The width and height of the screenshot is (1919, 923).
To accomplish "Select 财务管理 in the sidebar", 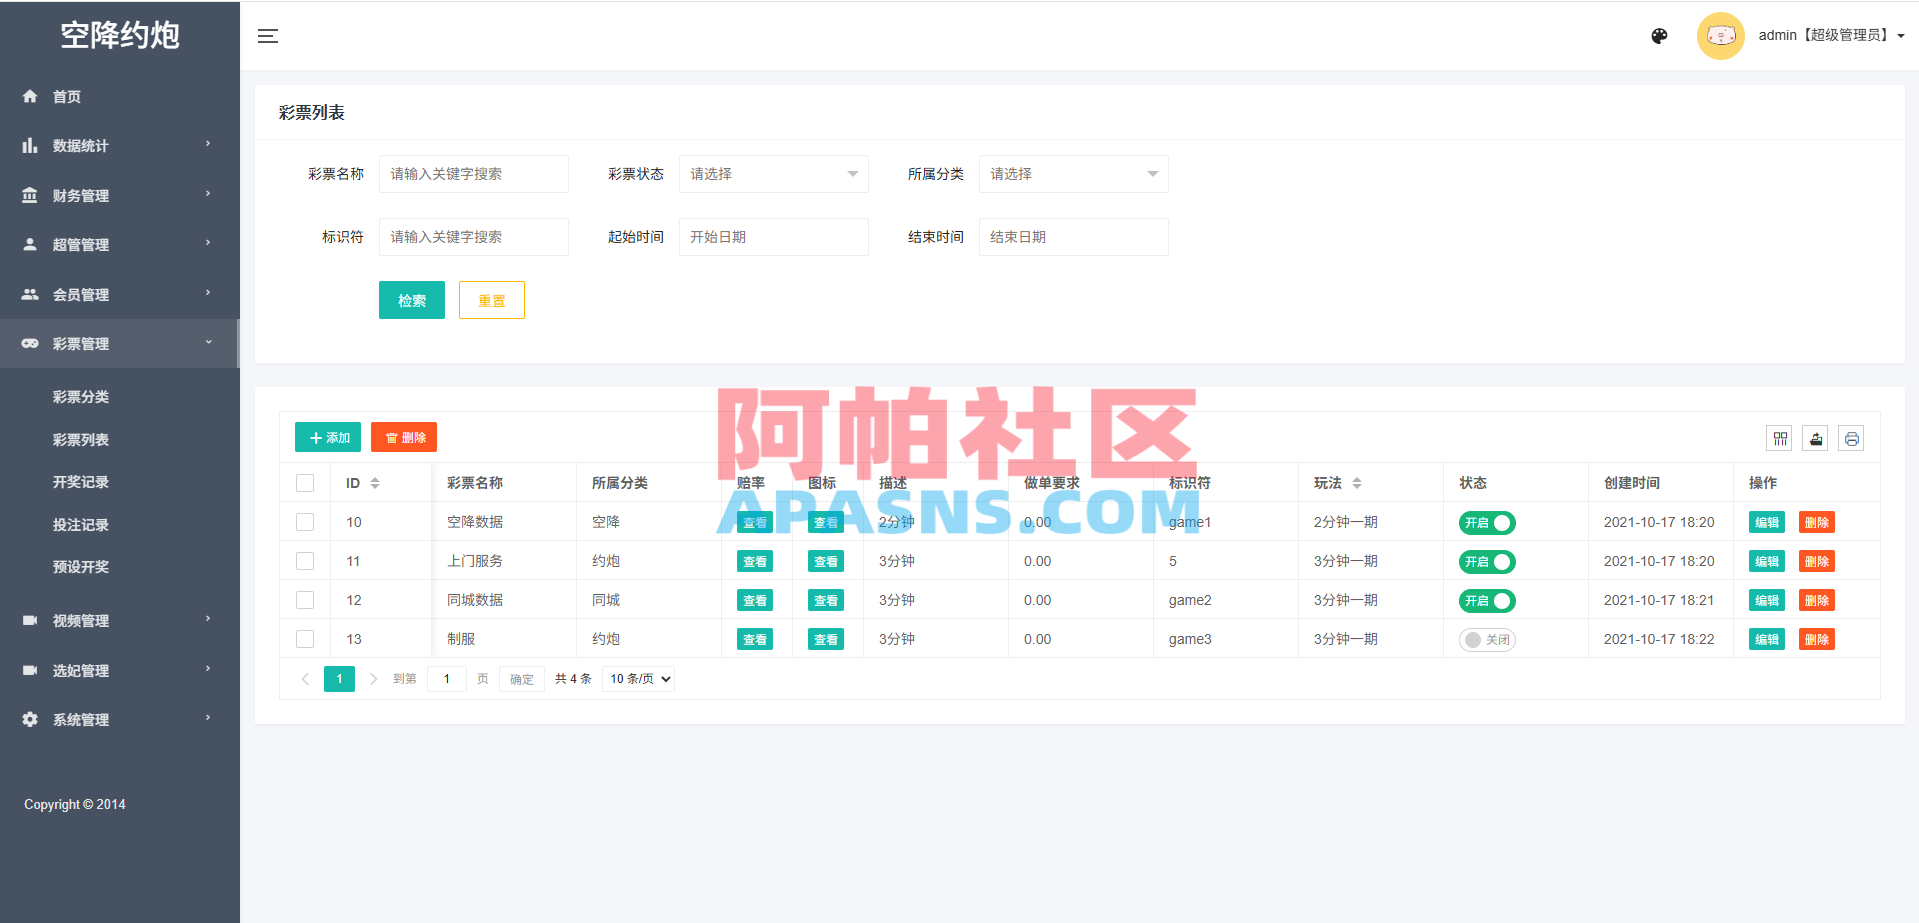I will pos(82,195).
